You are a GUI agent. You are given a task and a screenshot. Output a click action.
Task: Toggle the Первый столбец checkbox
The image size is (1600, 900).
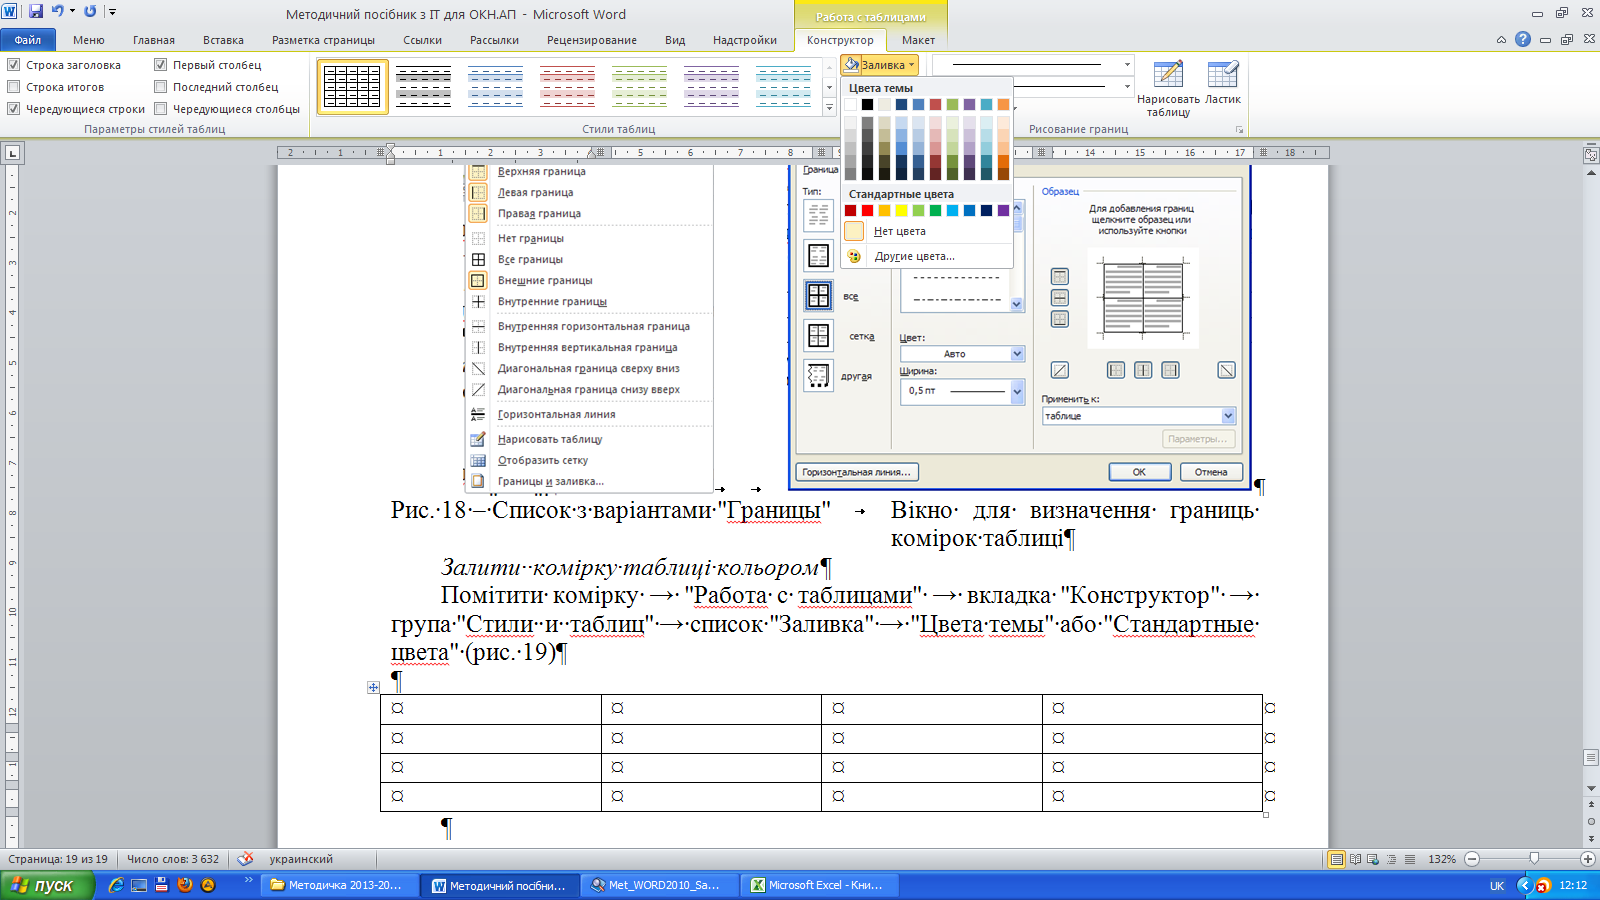160,65
